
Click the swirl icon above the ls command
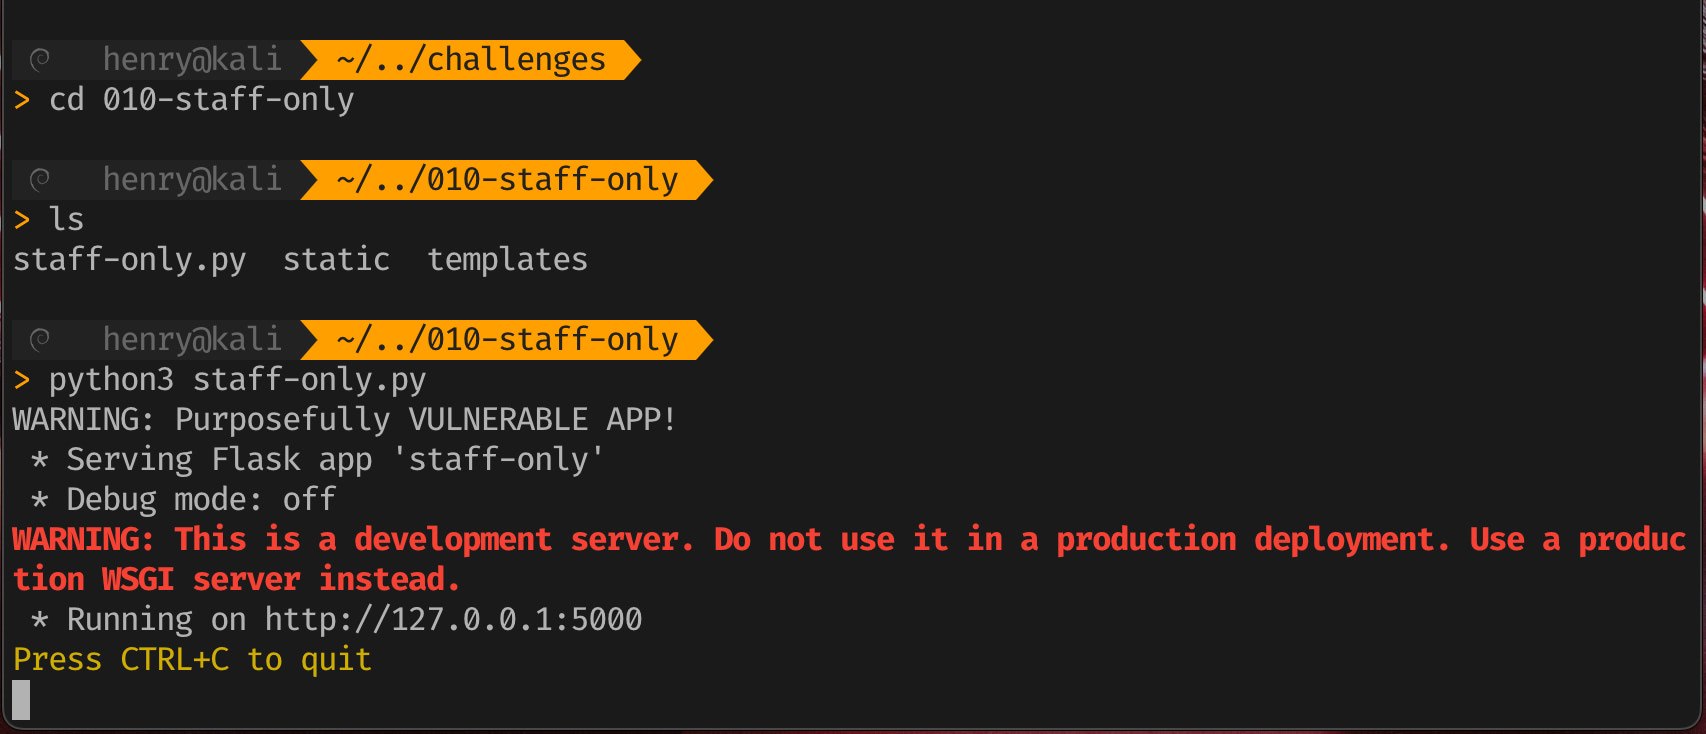click(x=40, y=180)
